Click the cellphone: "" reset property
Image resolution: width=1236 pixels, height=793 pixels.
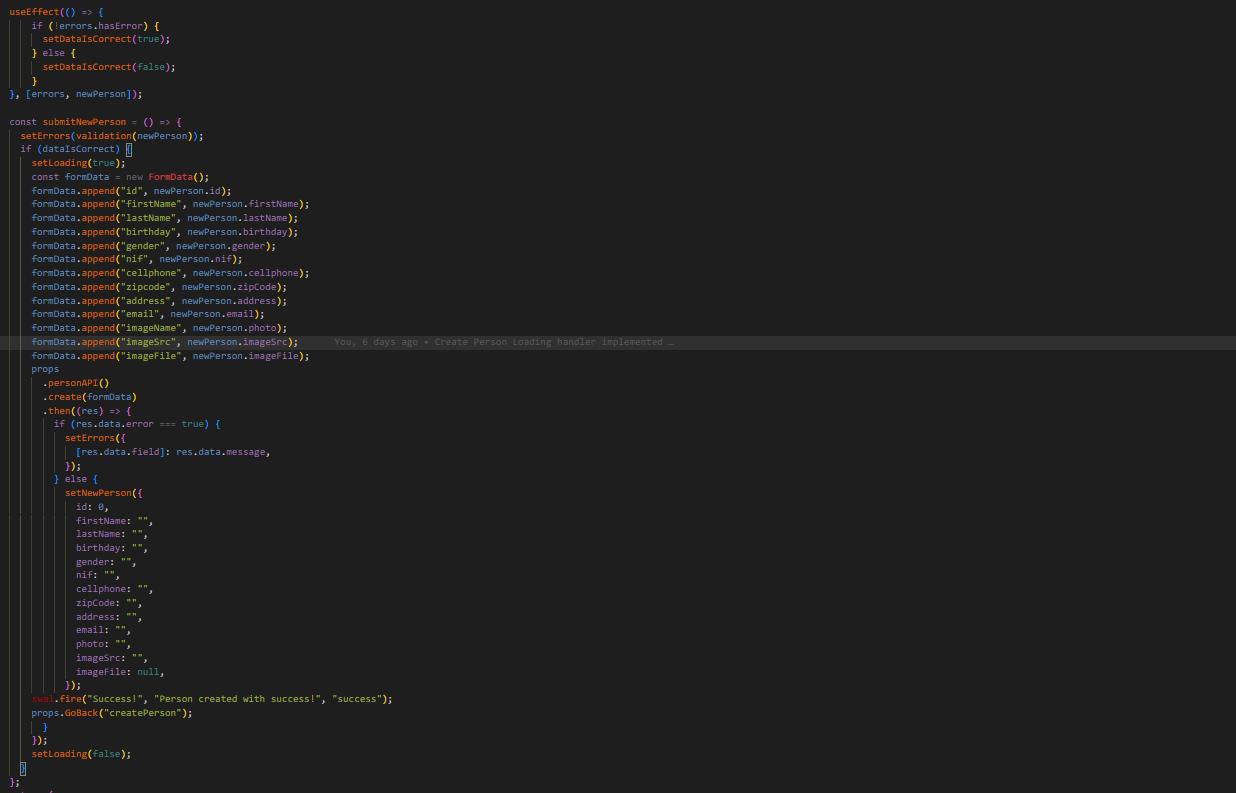click(115, 589)
